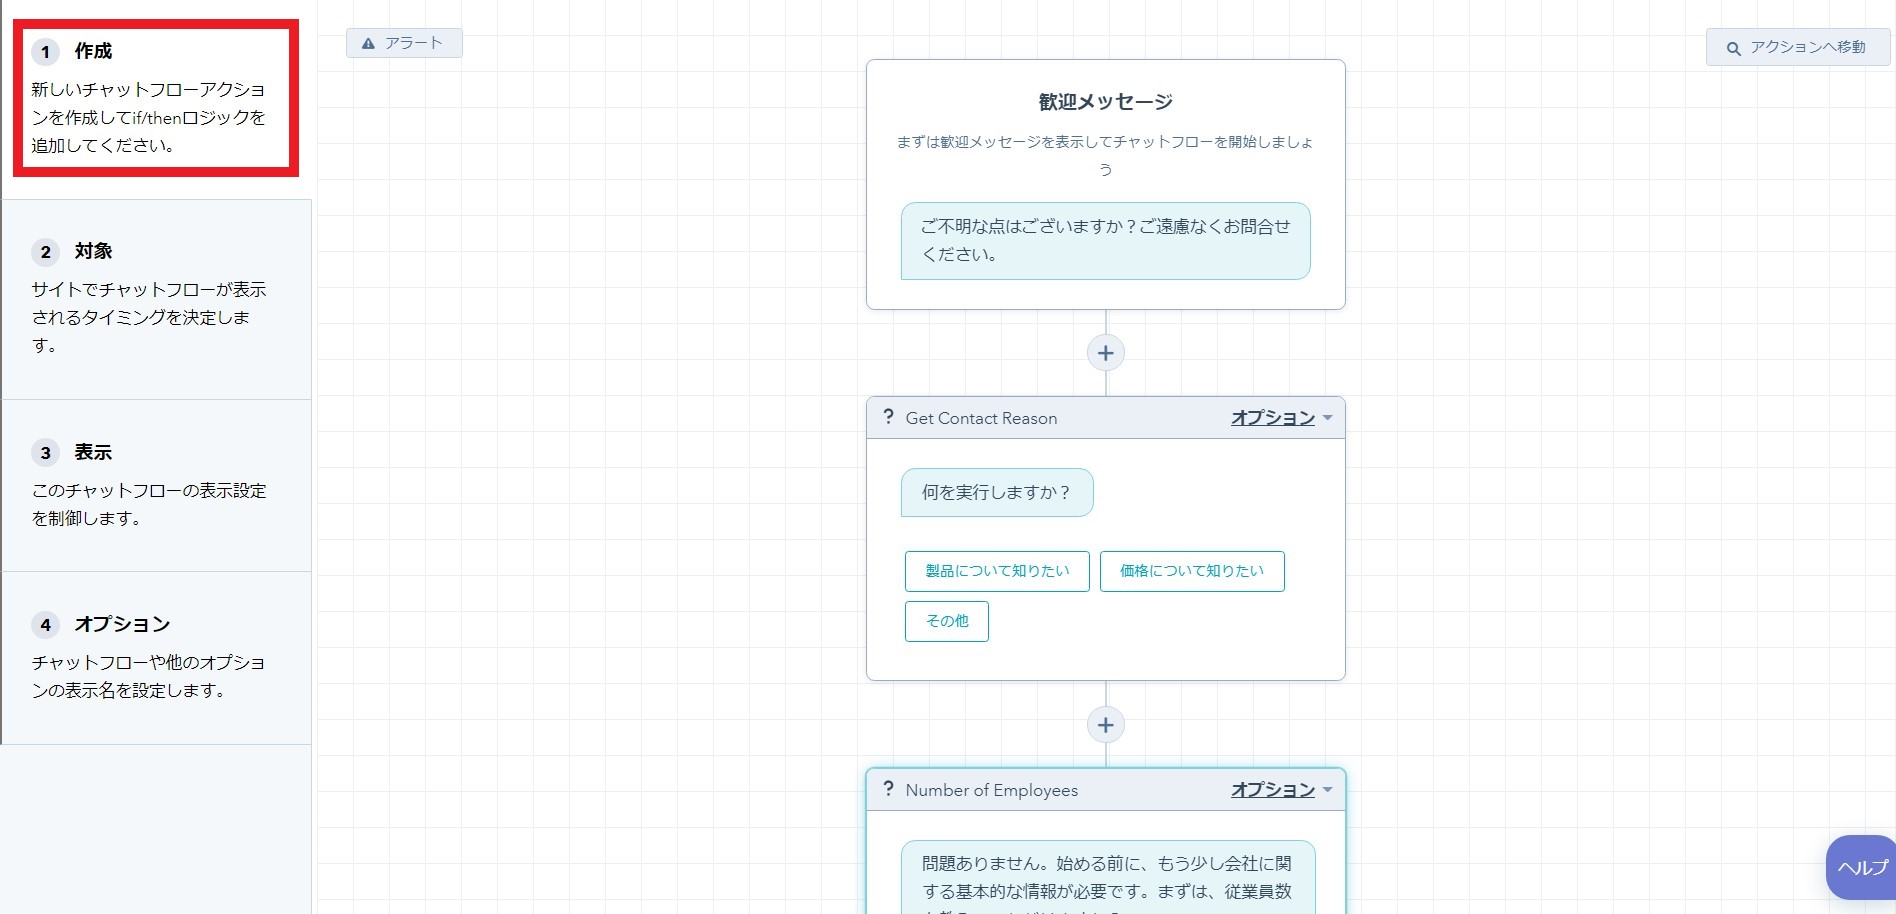Click the welcome message bubble text
Viewport: 1896px width, 914px height.
(1105, 241)
